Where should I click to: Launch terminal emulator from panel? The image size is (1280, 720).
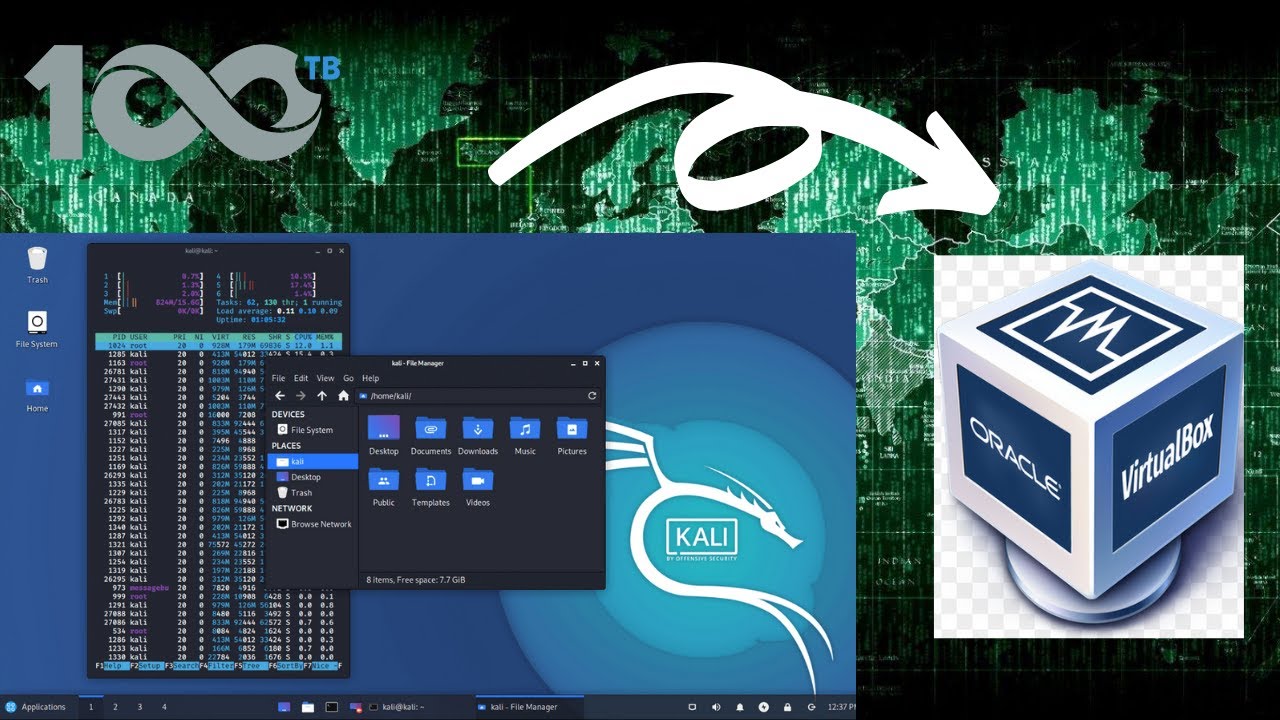point(332,707)
